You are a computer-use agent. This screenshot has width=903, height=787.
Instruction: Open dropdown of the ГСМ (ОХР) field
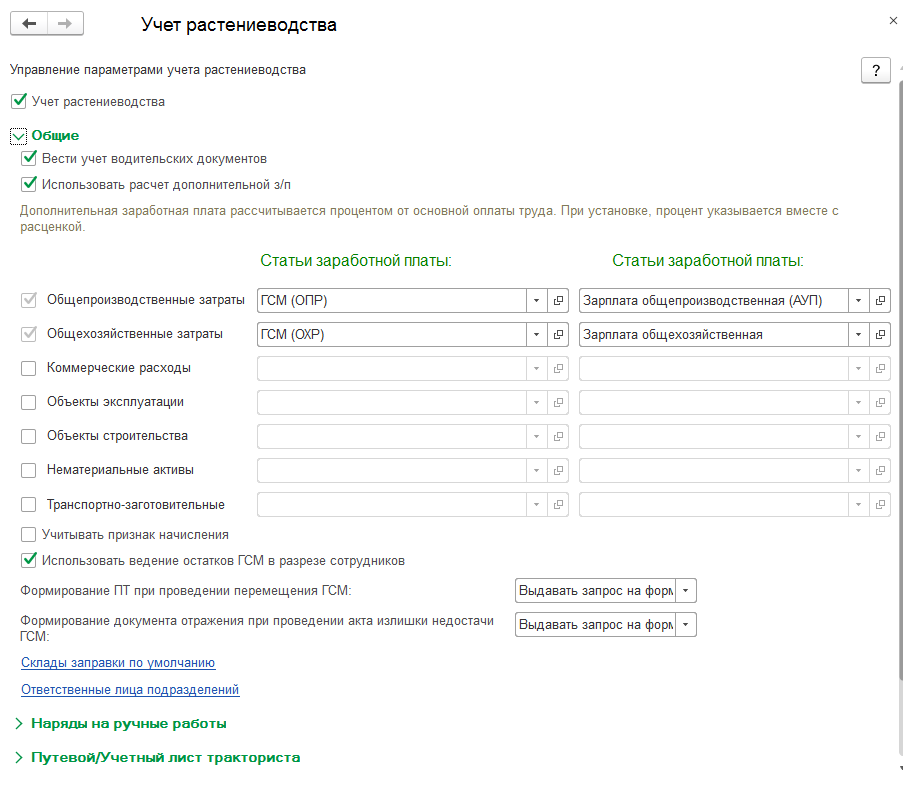click(536, 334)
